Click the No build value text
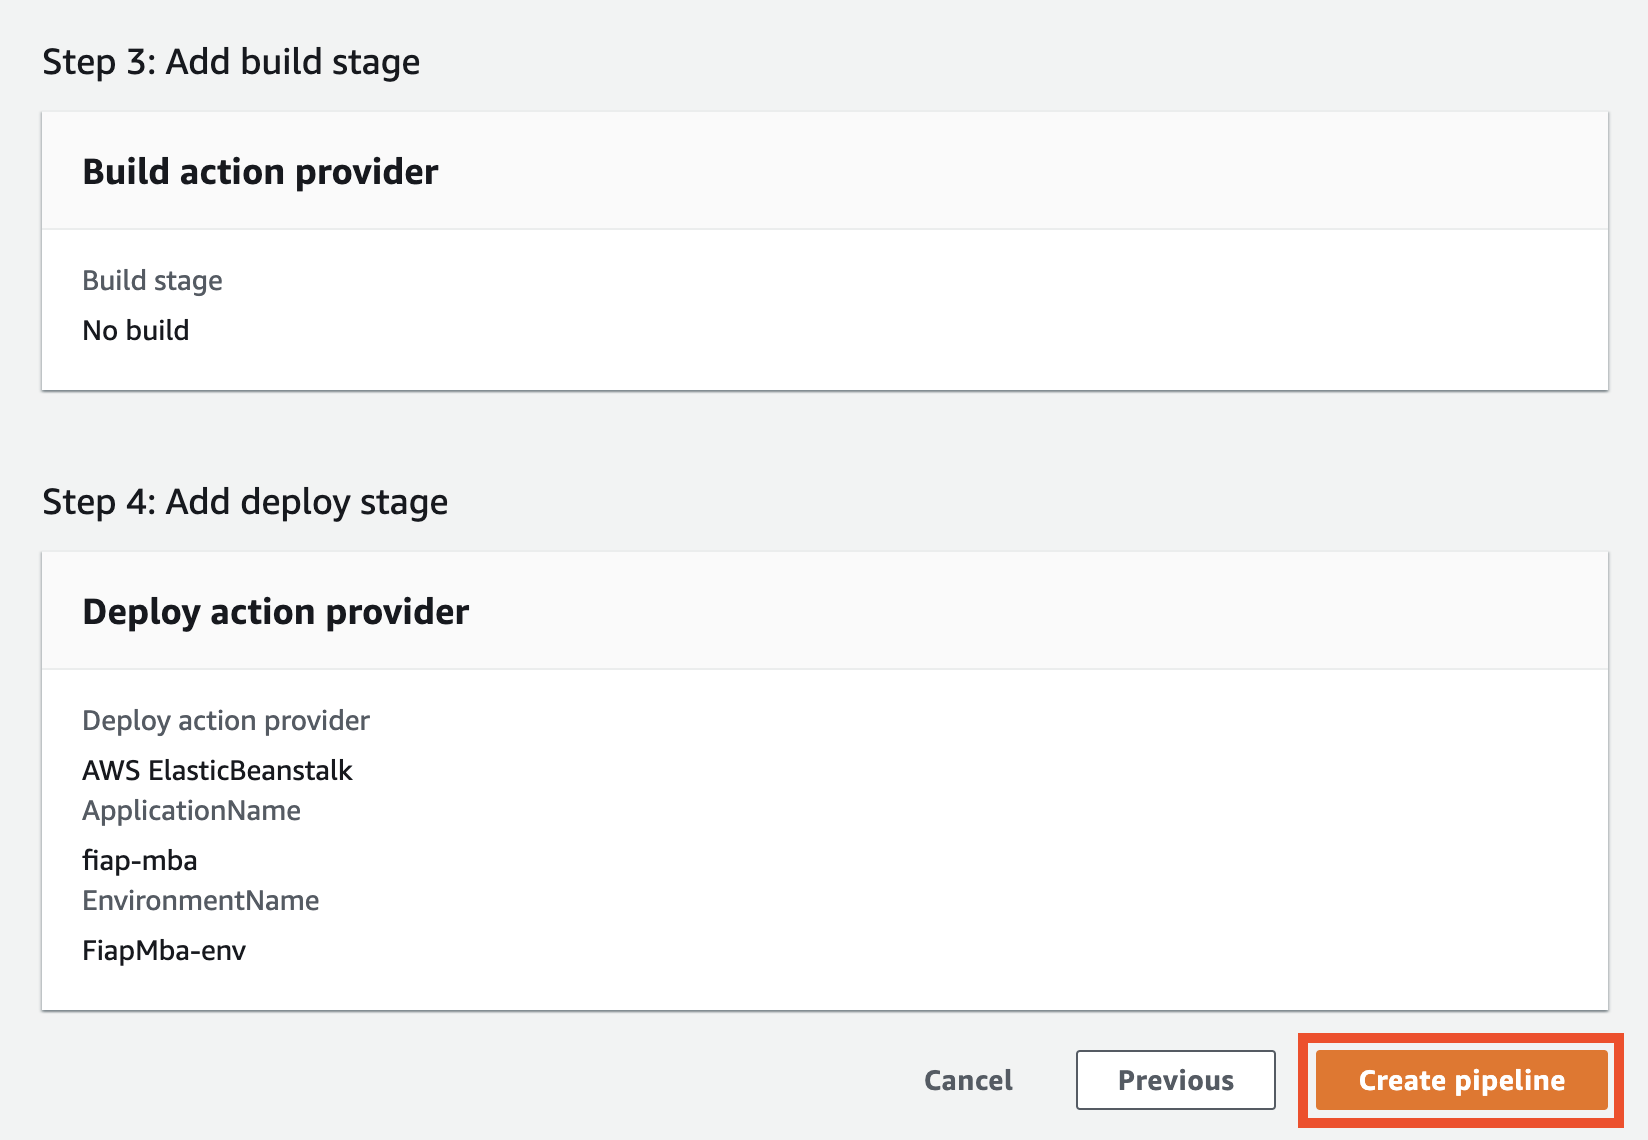 point(136,331)
